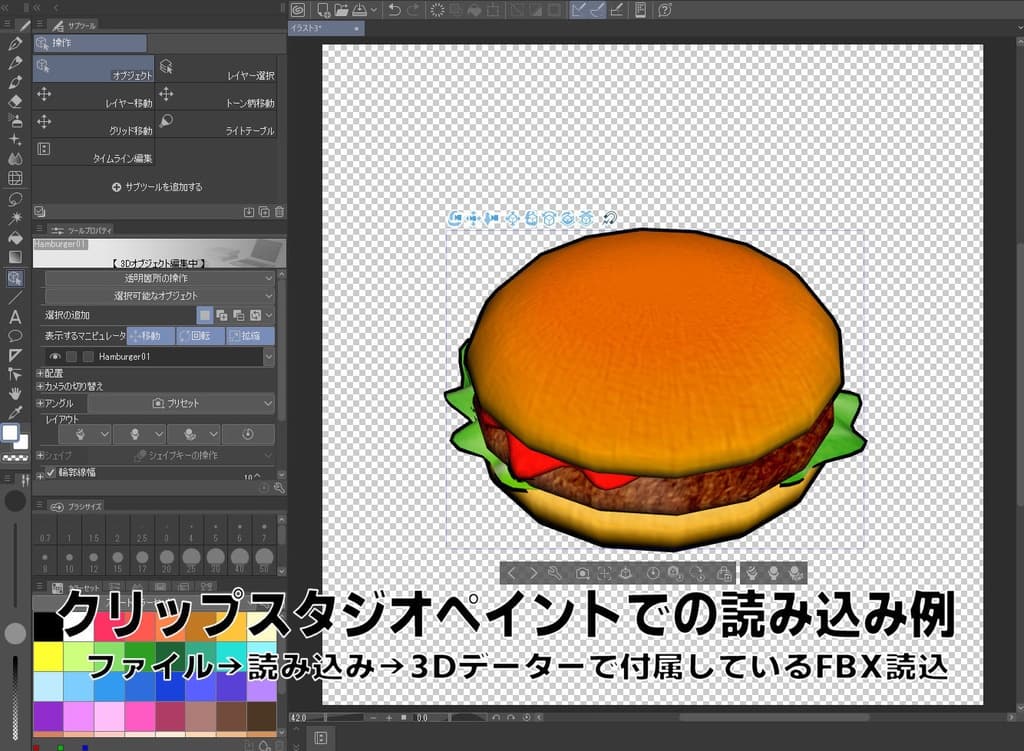
Task: Open the 選択可能なオブジェクト dropdown
Action: click(x=155, y=294)
